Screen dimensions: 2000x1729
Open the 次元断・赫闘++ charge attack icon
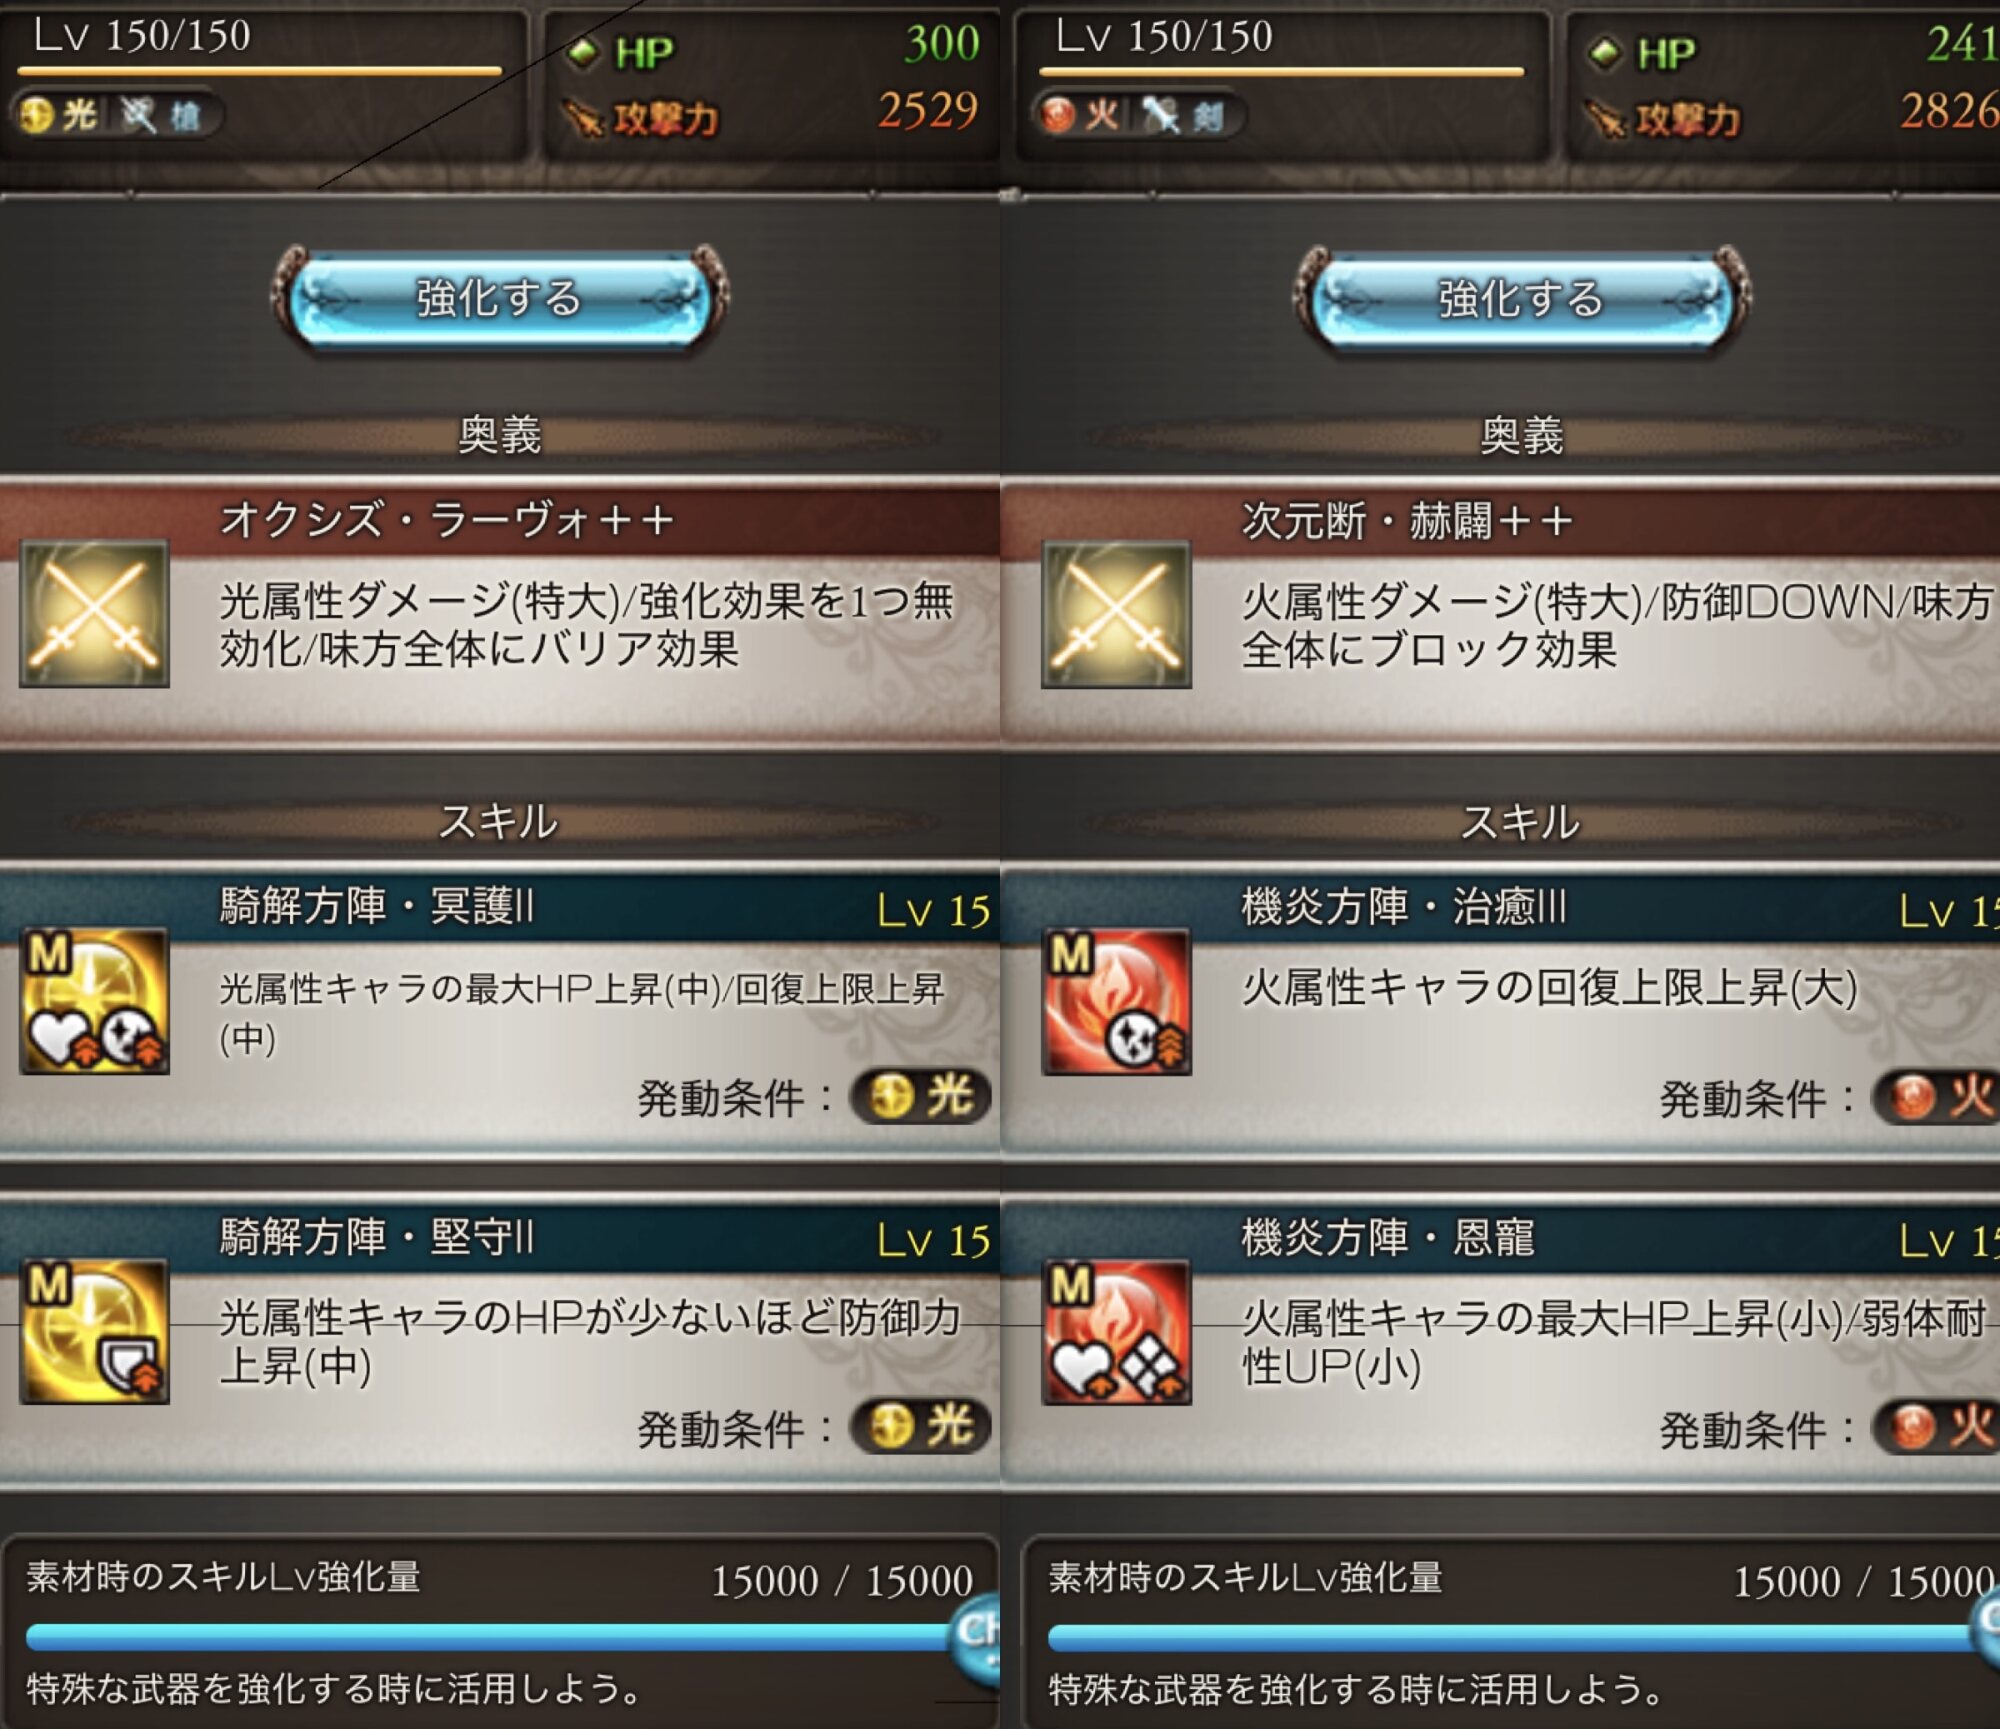(1116, 614)
